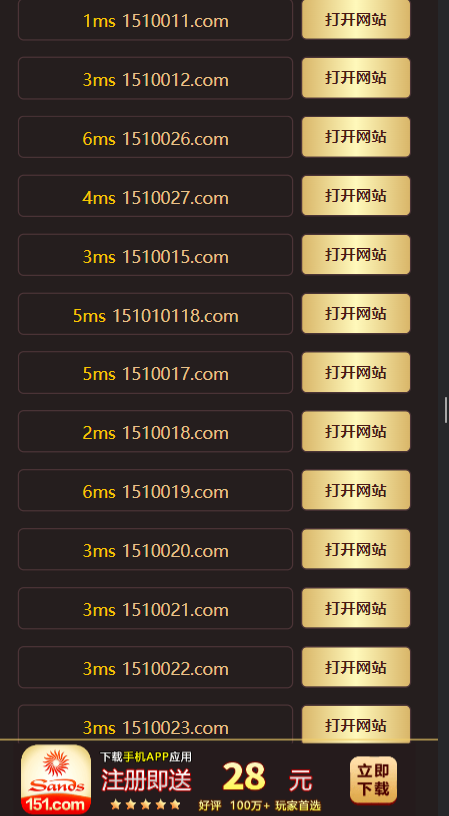Click the 5ms 151010118.com address box

click(155, 314)
